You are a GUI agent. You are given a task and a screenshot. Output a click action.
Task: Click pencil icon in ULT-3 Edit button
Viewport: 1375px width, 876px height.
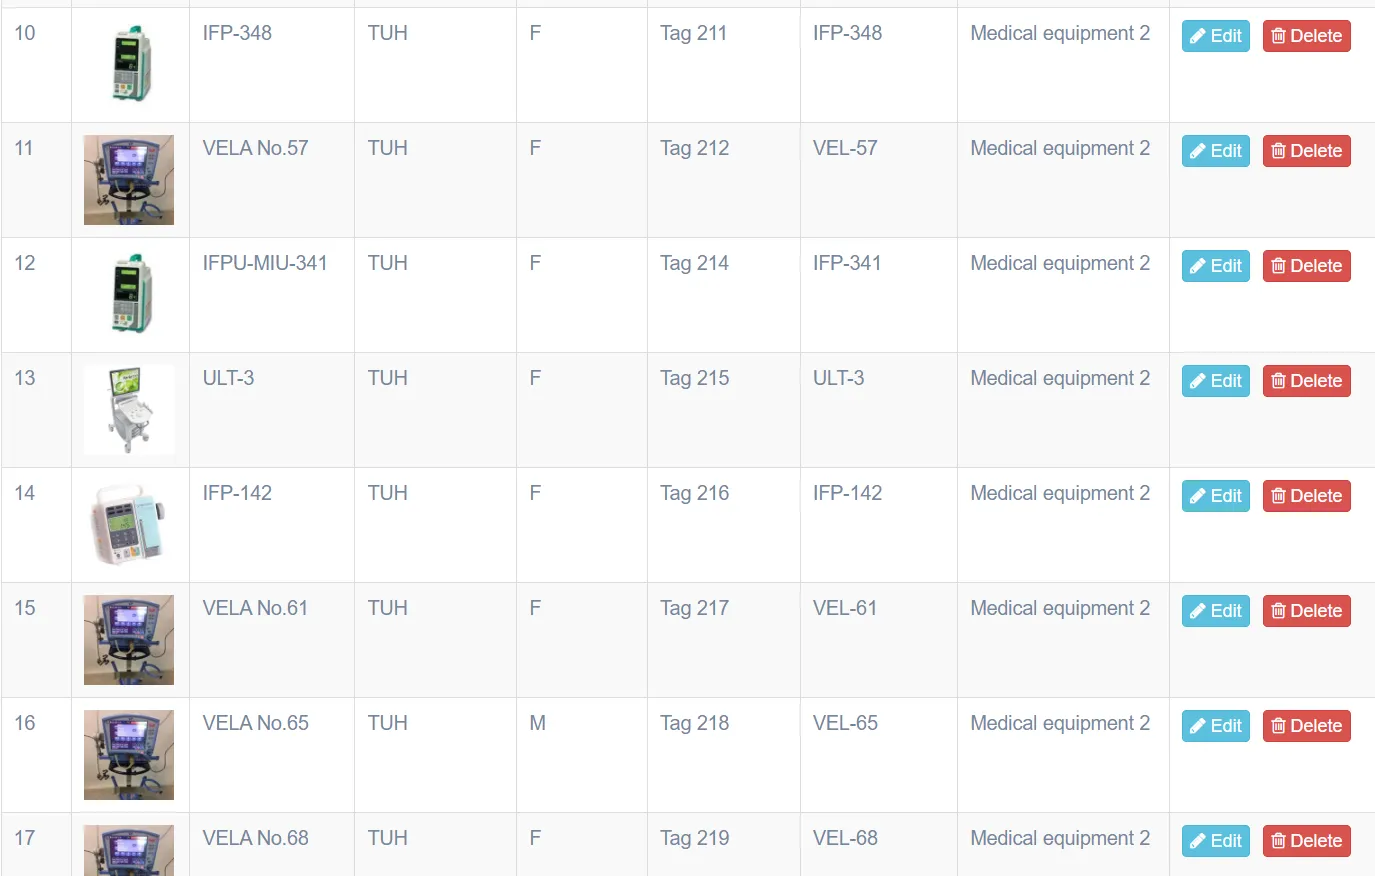pos(1197,381)
